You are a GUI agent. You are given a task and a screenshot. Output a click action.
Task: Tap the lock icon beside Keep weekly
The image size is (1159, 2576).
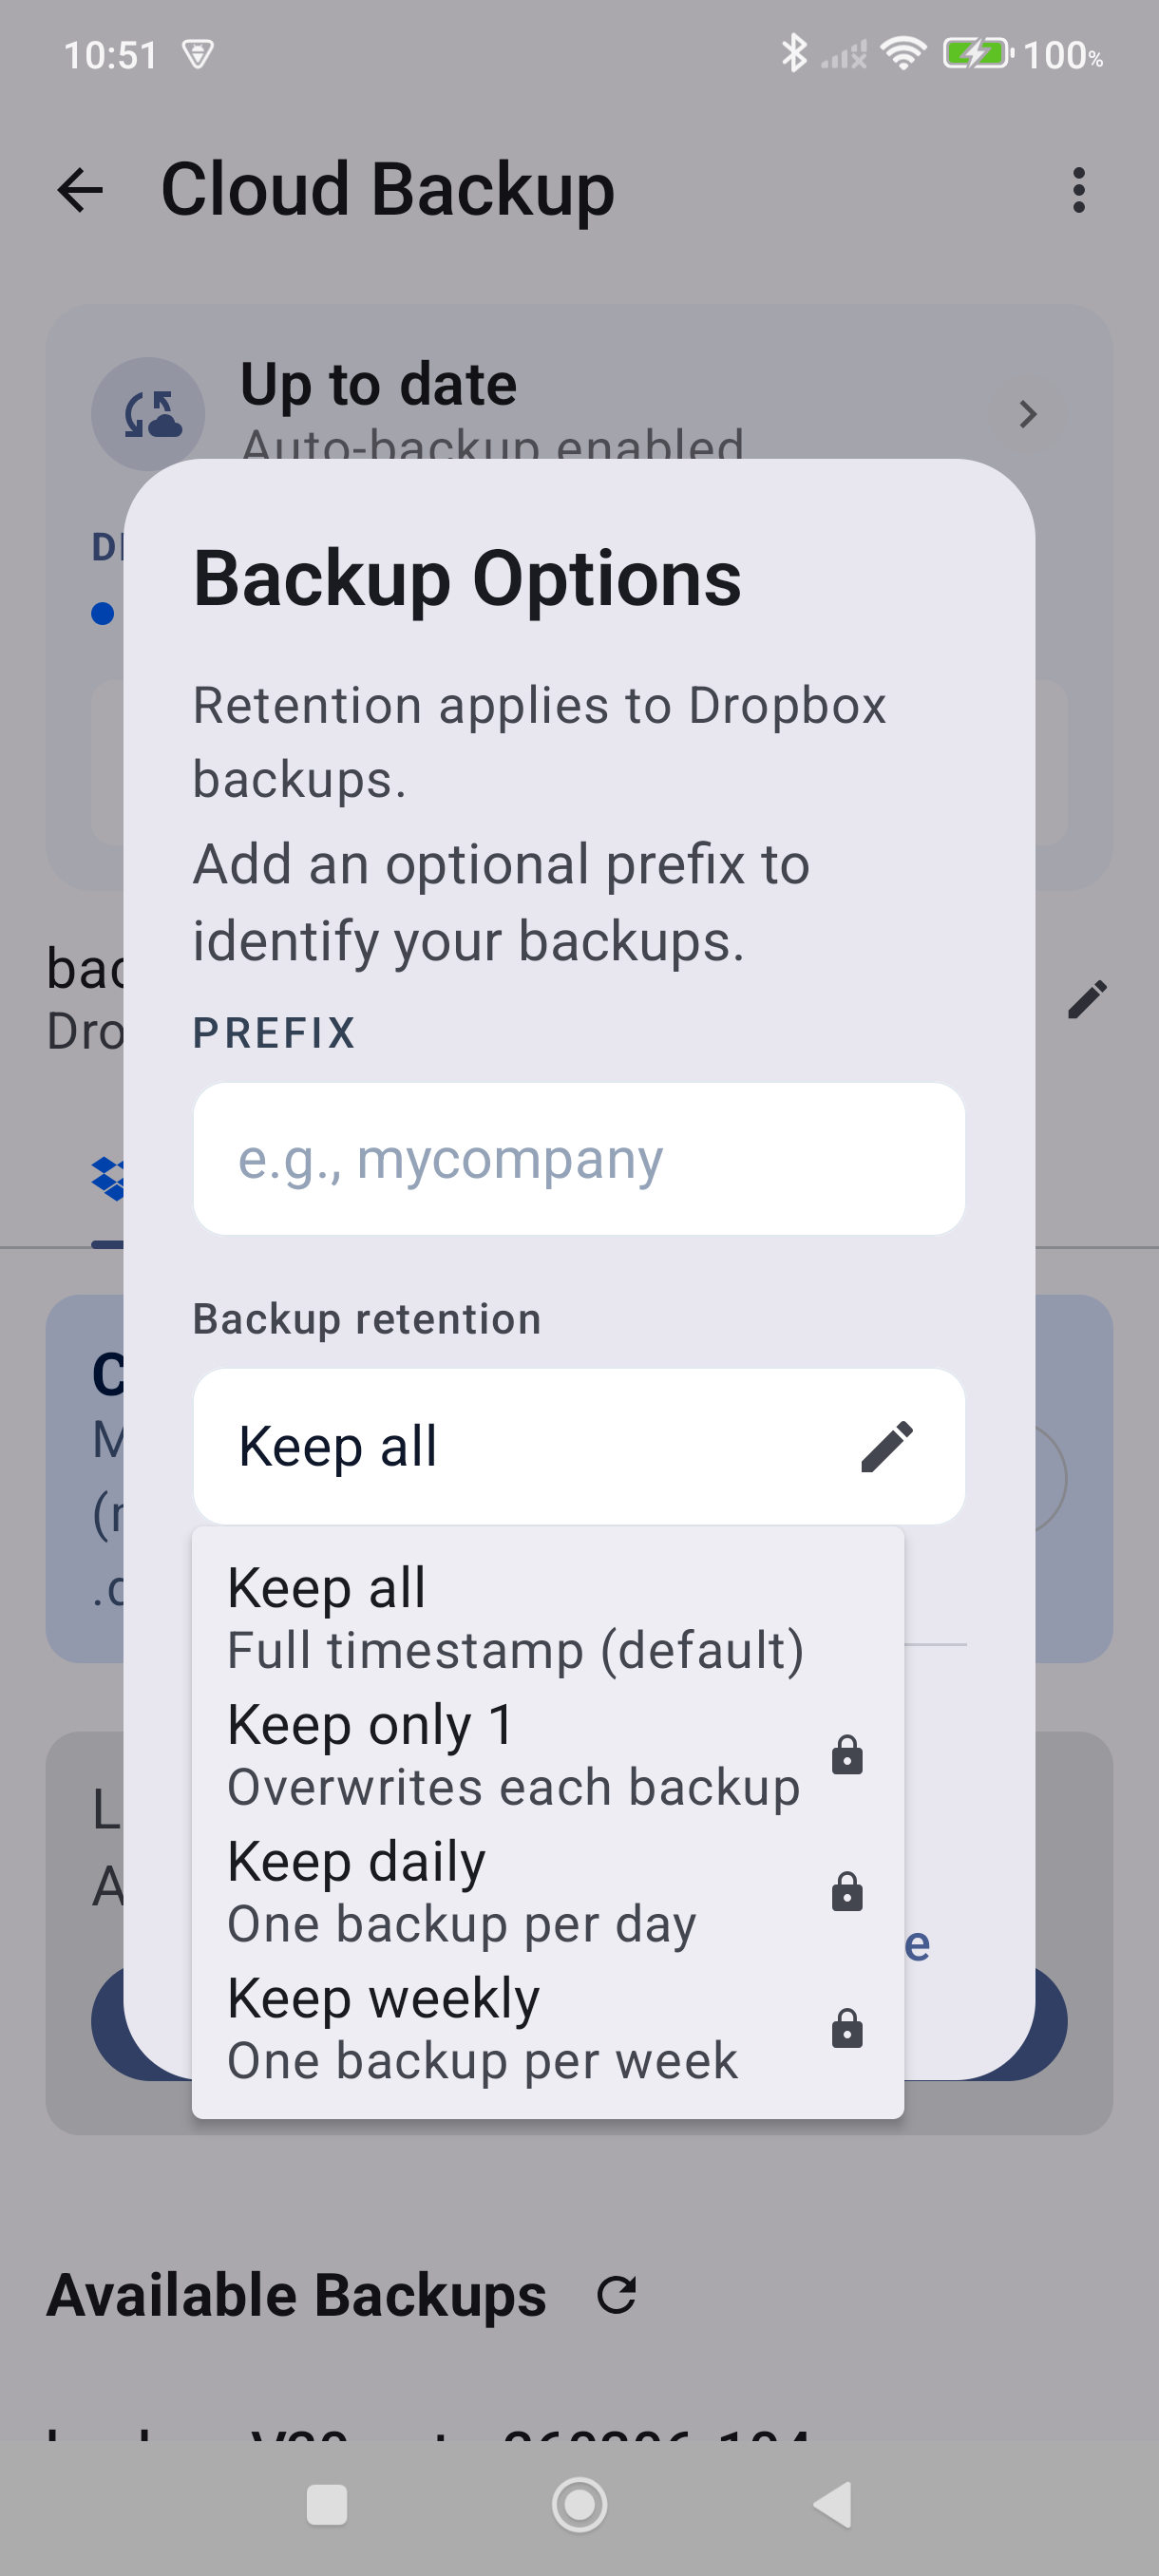coord(847,2029)
